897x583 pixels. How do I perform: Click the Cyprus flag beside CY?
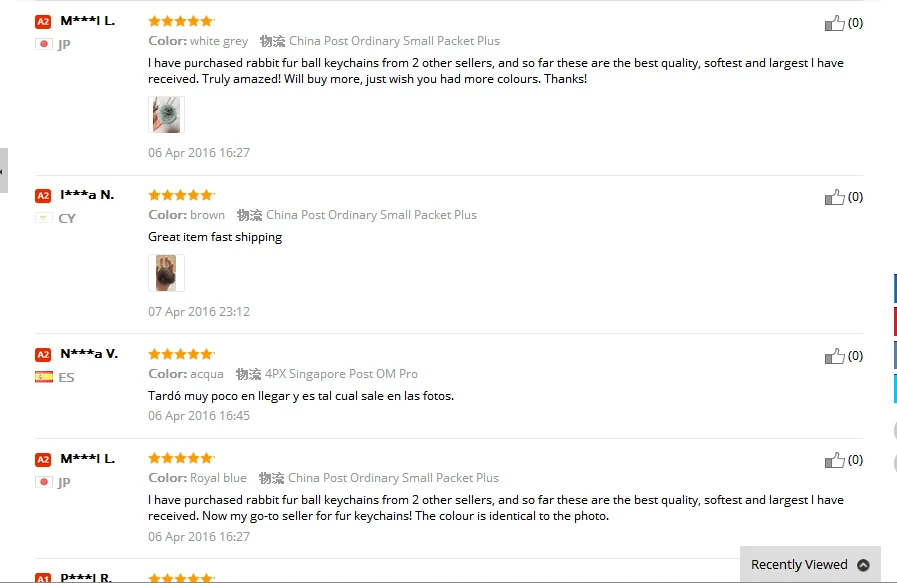(44, 218)
